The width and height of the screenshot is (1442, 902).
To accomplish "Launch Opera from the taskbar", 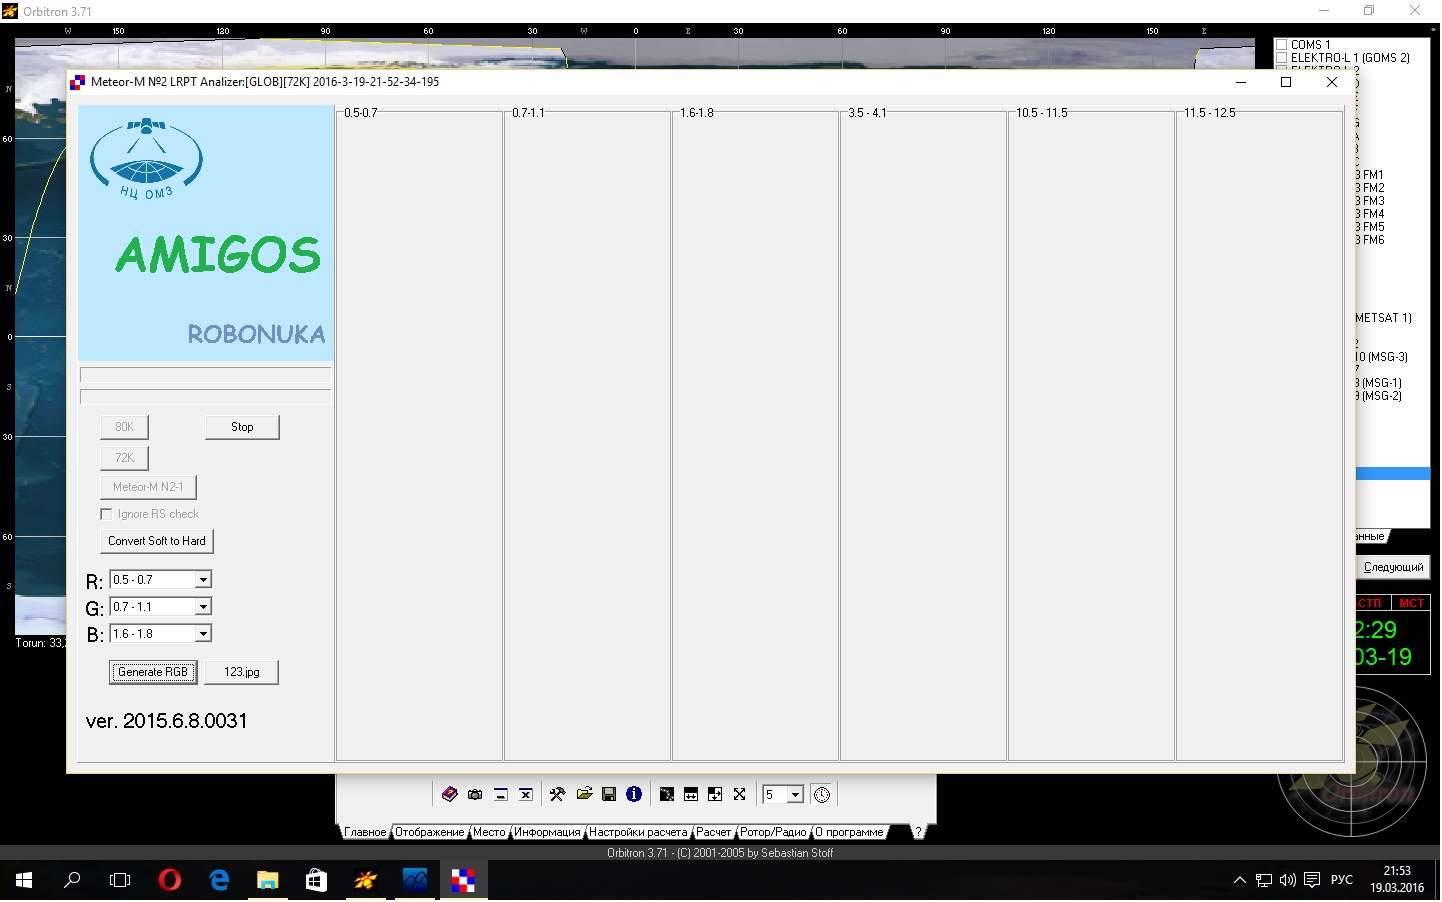I will pyautogui.click(x=169, y=881).
